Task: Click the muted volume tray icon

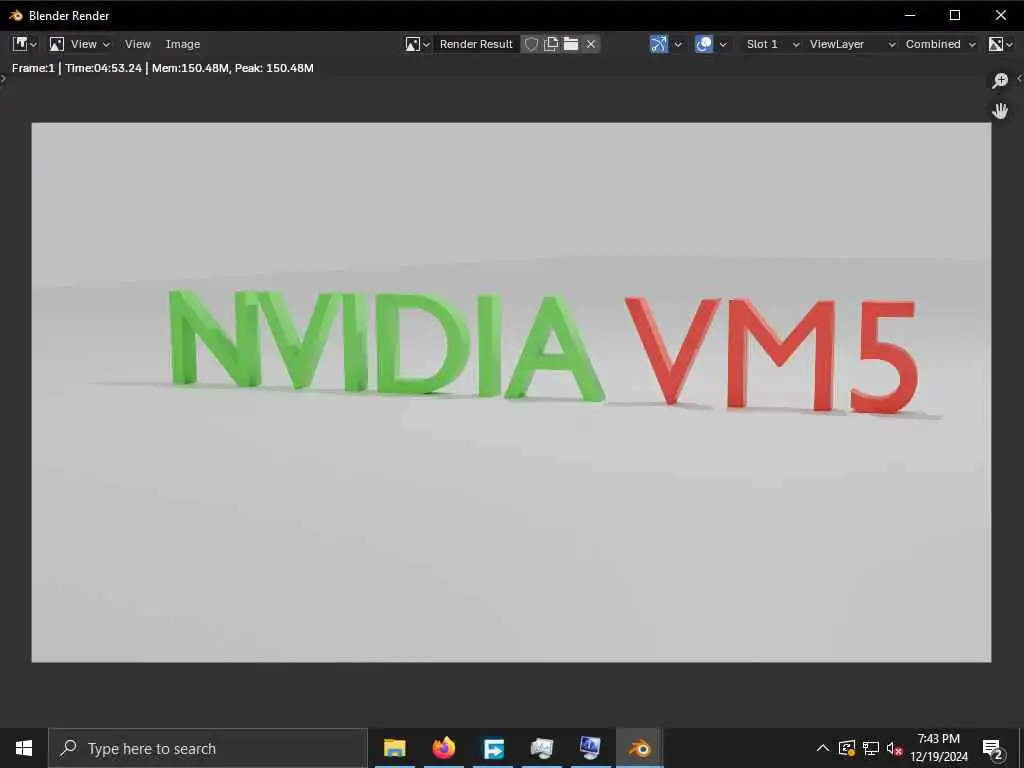Action: click(894, 748)
